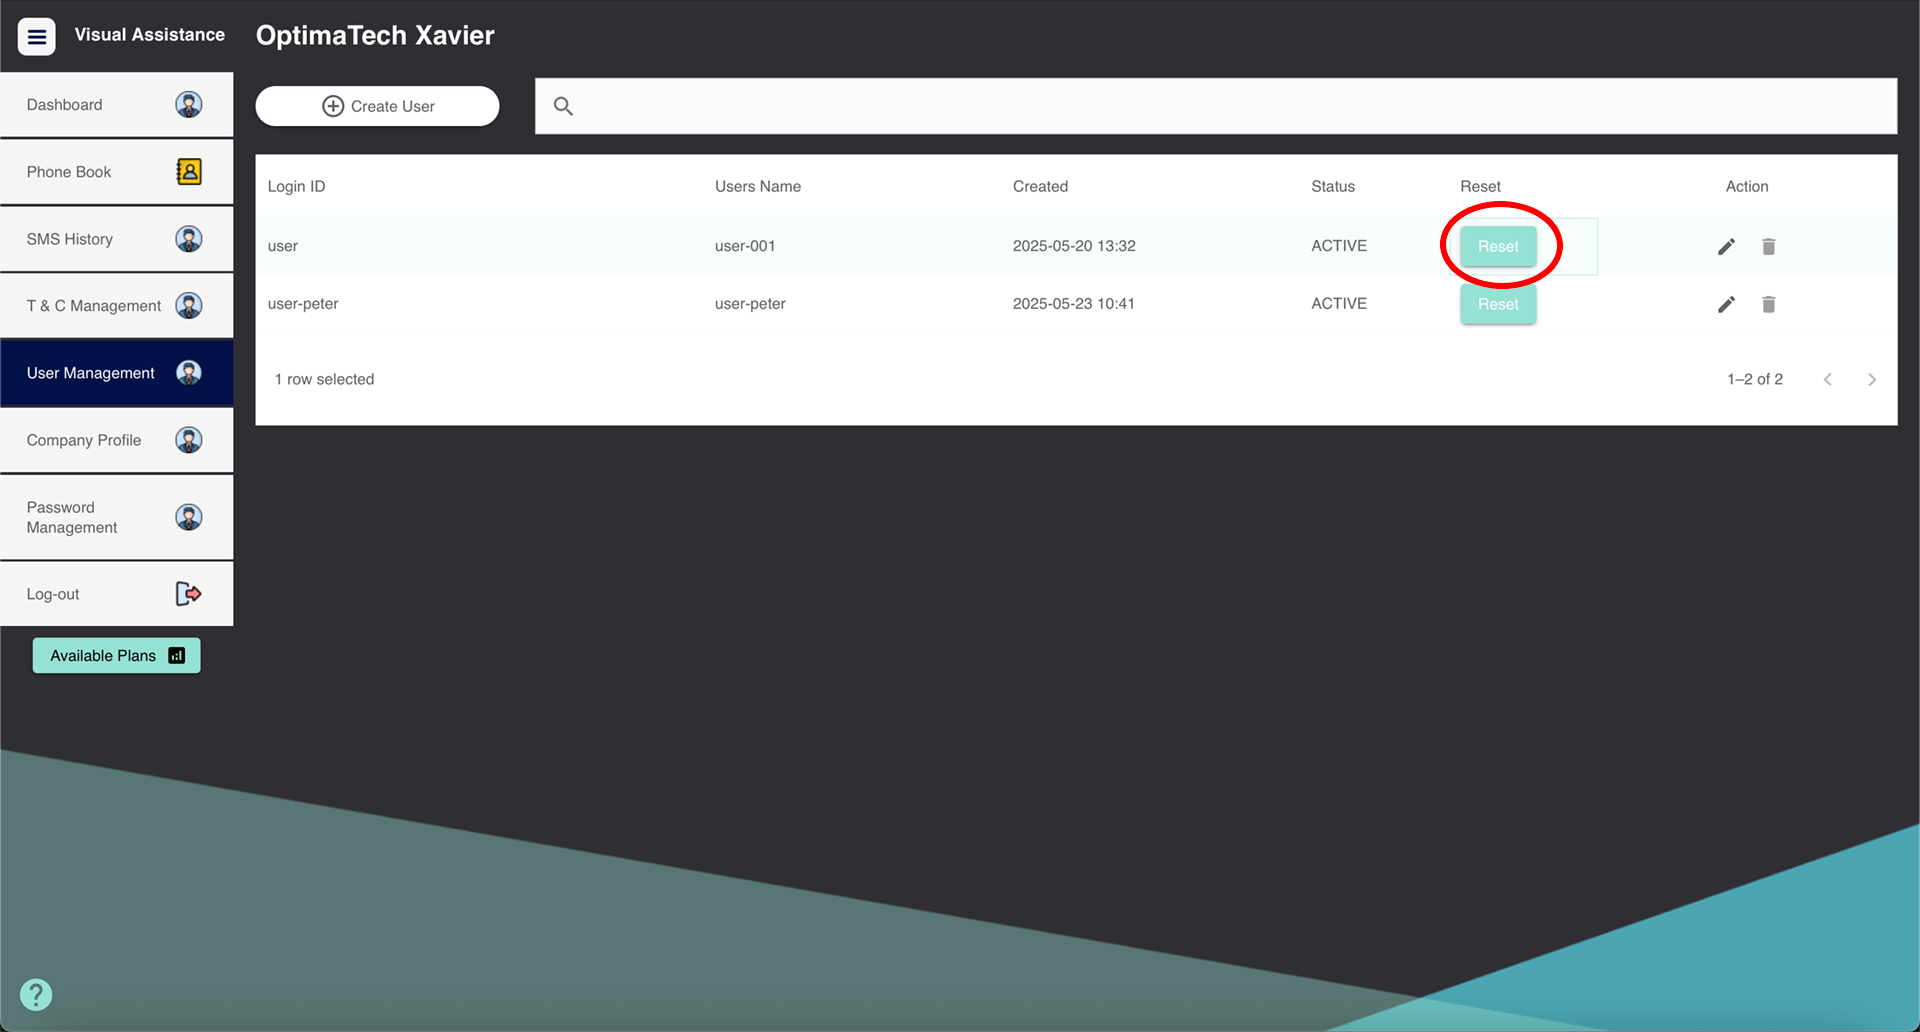This screenshot has width=1920, height=1032.
Task: Reset password for user-peter
Action: point(1498,304)
